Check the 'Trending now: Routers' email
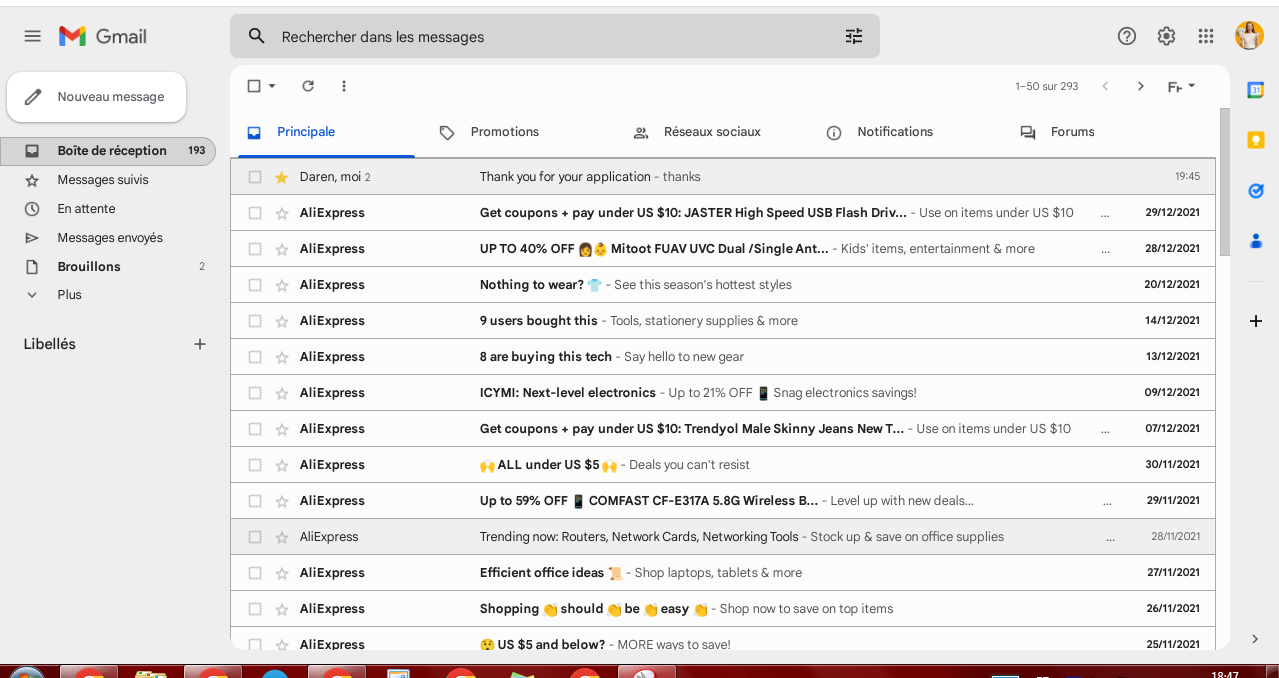Viewport: 1279px width, 678px height. (x=255, y=537)
